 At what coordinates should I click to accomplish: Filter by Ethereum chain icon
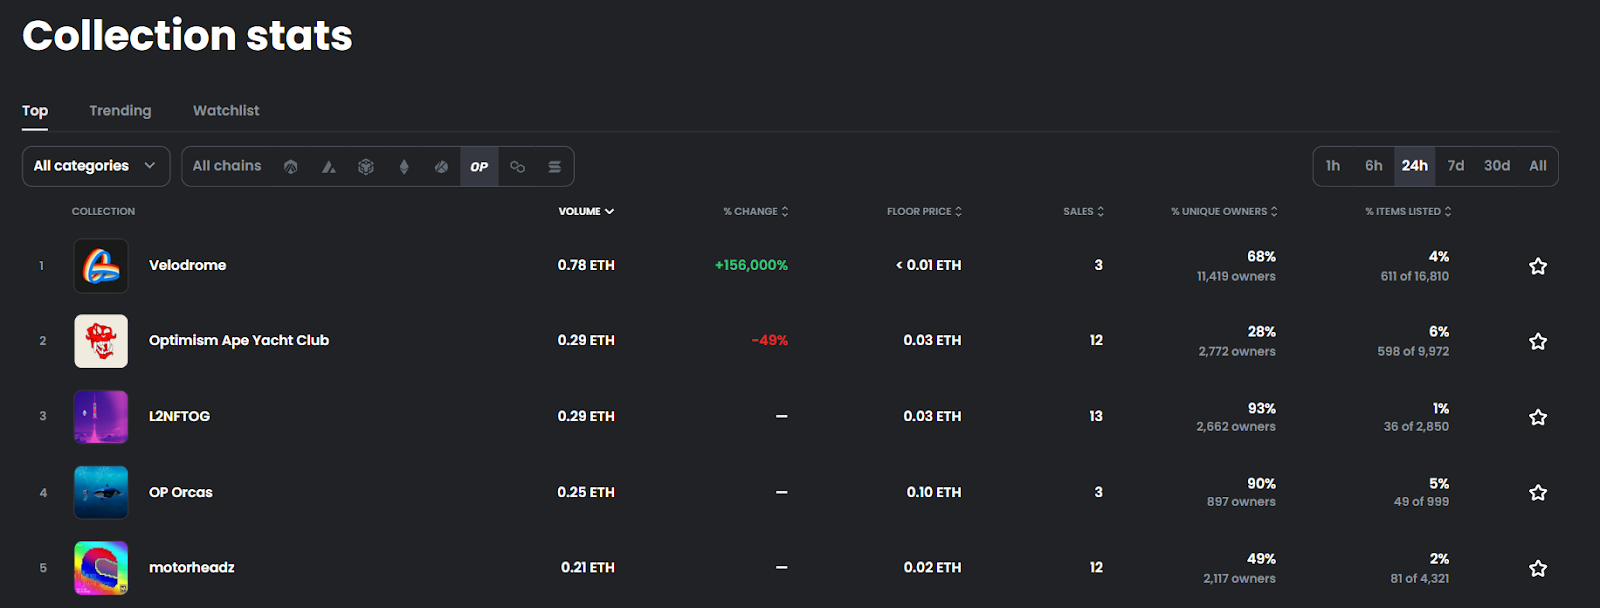(404, 167)
